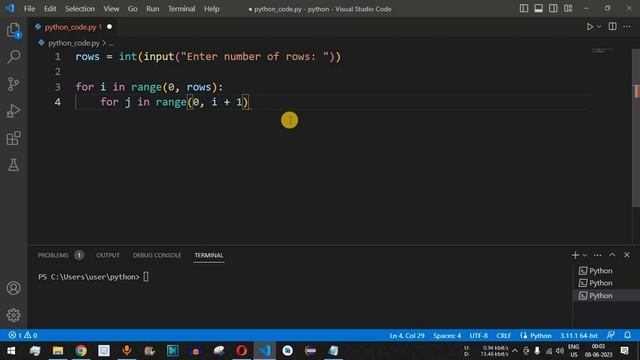Image resolution: width=640 pixels, height=360 pixels.
Task: Select the second Python terminal entry
Action: click(607, 283)
